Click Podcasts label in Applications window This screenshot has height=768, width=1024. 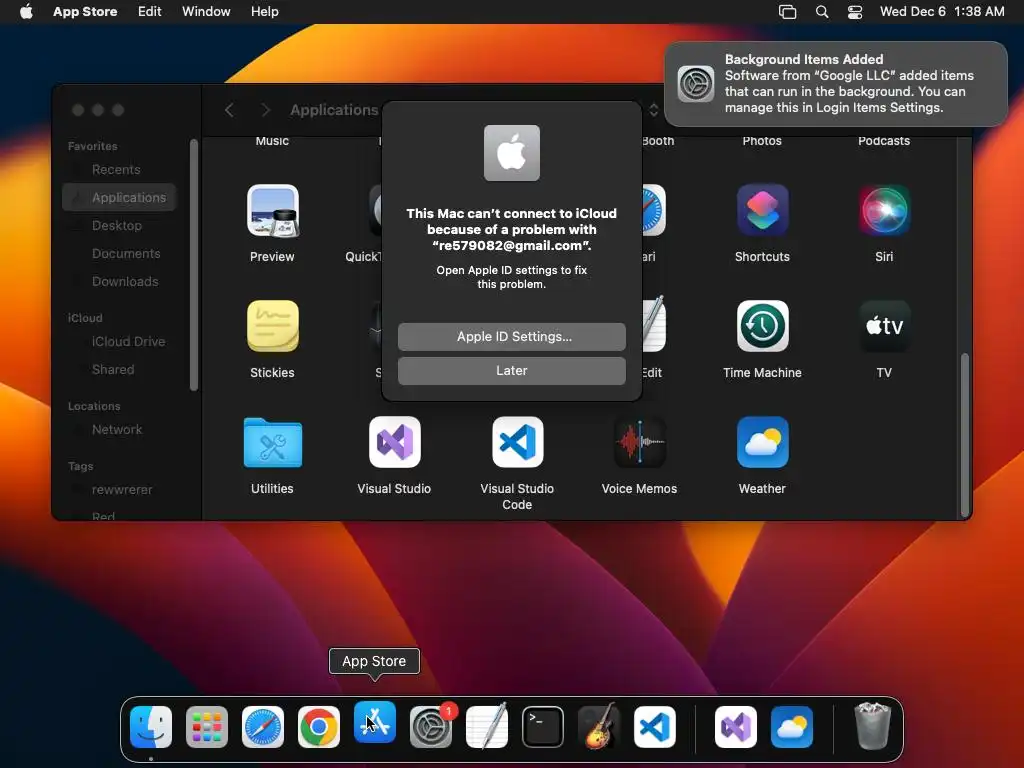[884, 141]
